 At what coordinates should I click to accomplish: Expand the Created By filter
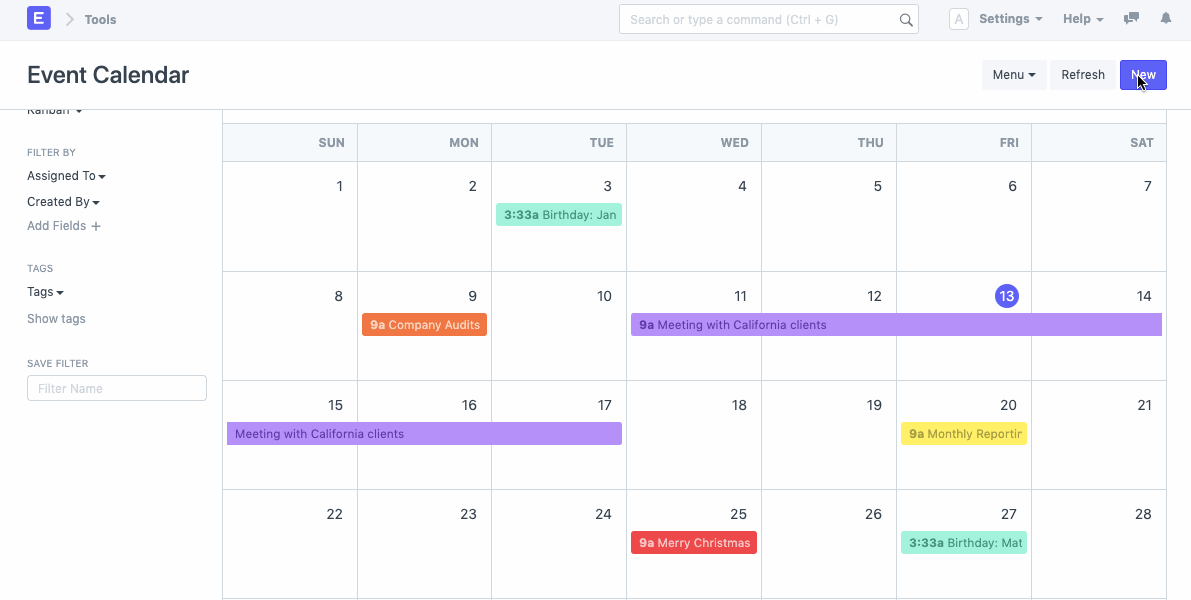pyautogui.click(x=63, y=201)
